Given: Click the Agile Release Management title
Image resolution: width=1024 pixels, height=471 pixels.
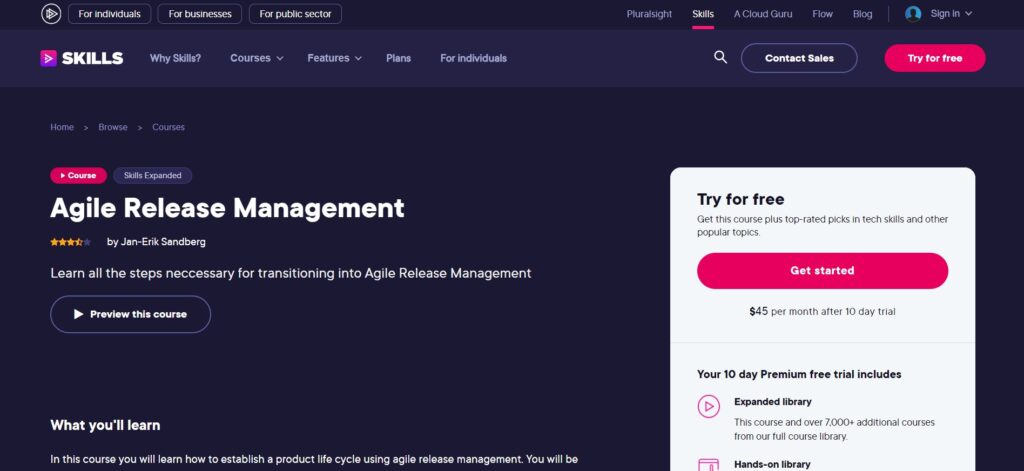Looking at the screenshot, I should 227,208.
